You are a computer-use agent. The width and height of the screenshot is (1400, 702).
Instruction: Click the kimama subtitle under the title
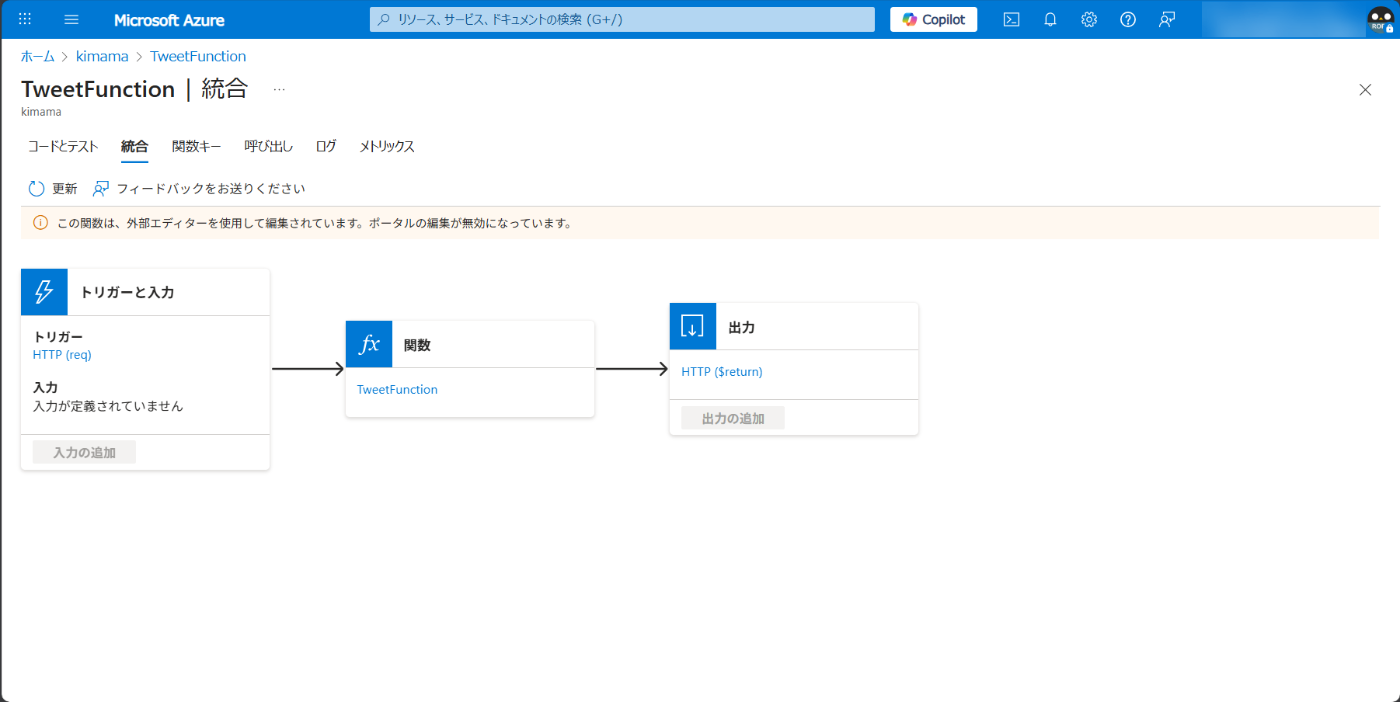coord(41,112)
